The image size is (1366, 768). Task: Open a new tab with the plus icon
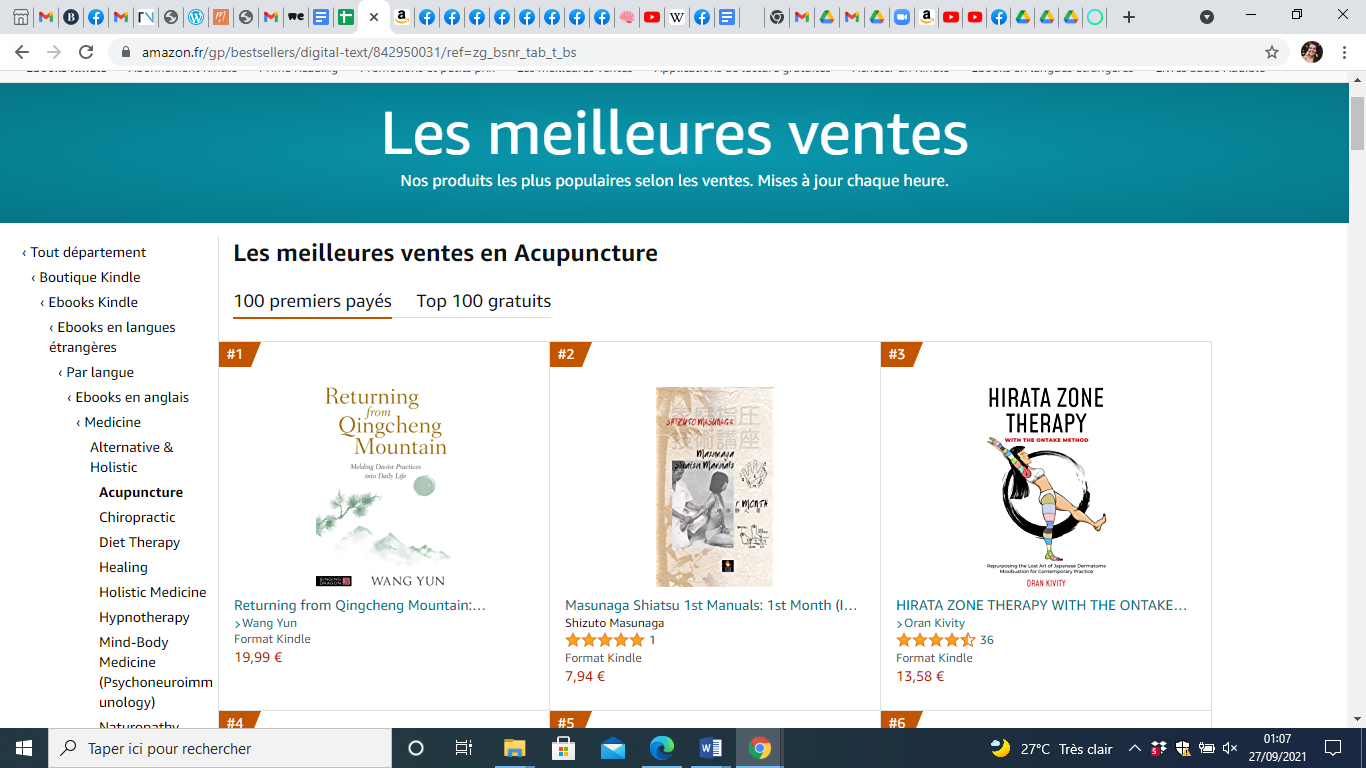(x=1129, y=17)
